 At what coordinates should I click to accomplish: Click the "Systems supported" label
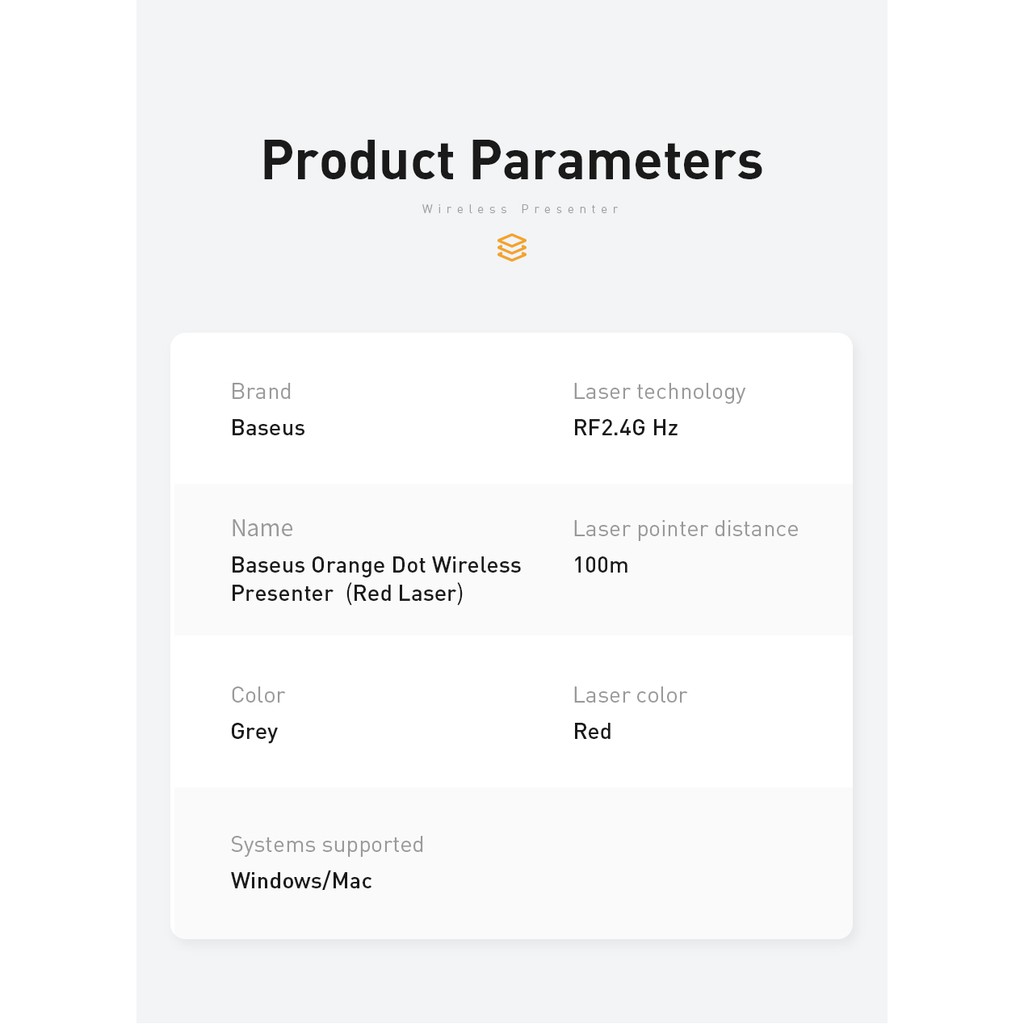(327, 844)
